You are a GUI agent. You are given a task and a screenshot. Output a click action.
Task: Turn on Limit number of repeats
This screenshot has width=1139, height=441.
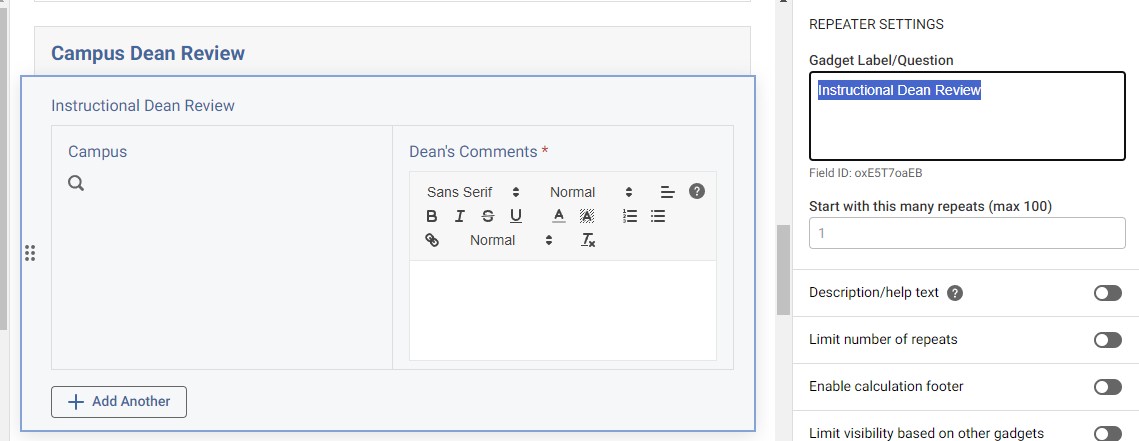[1107, 340]
